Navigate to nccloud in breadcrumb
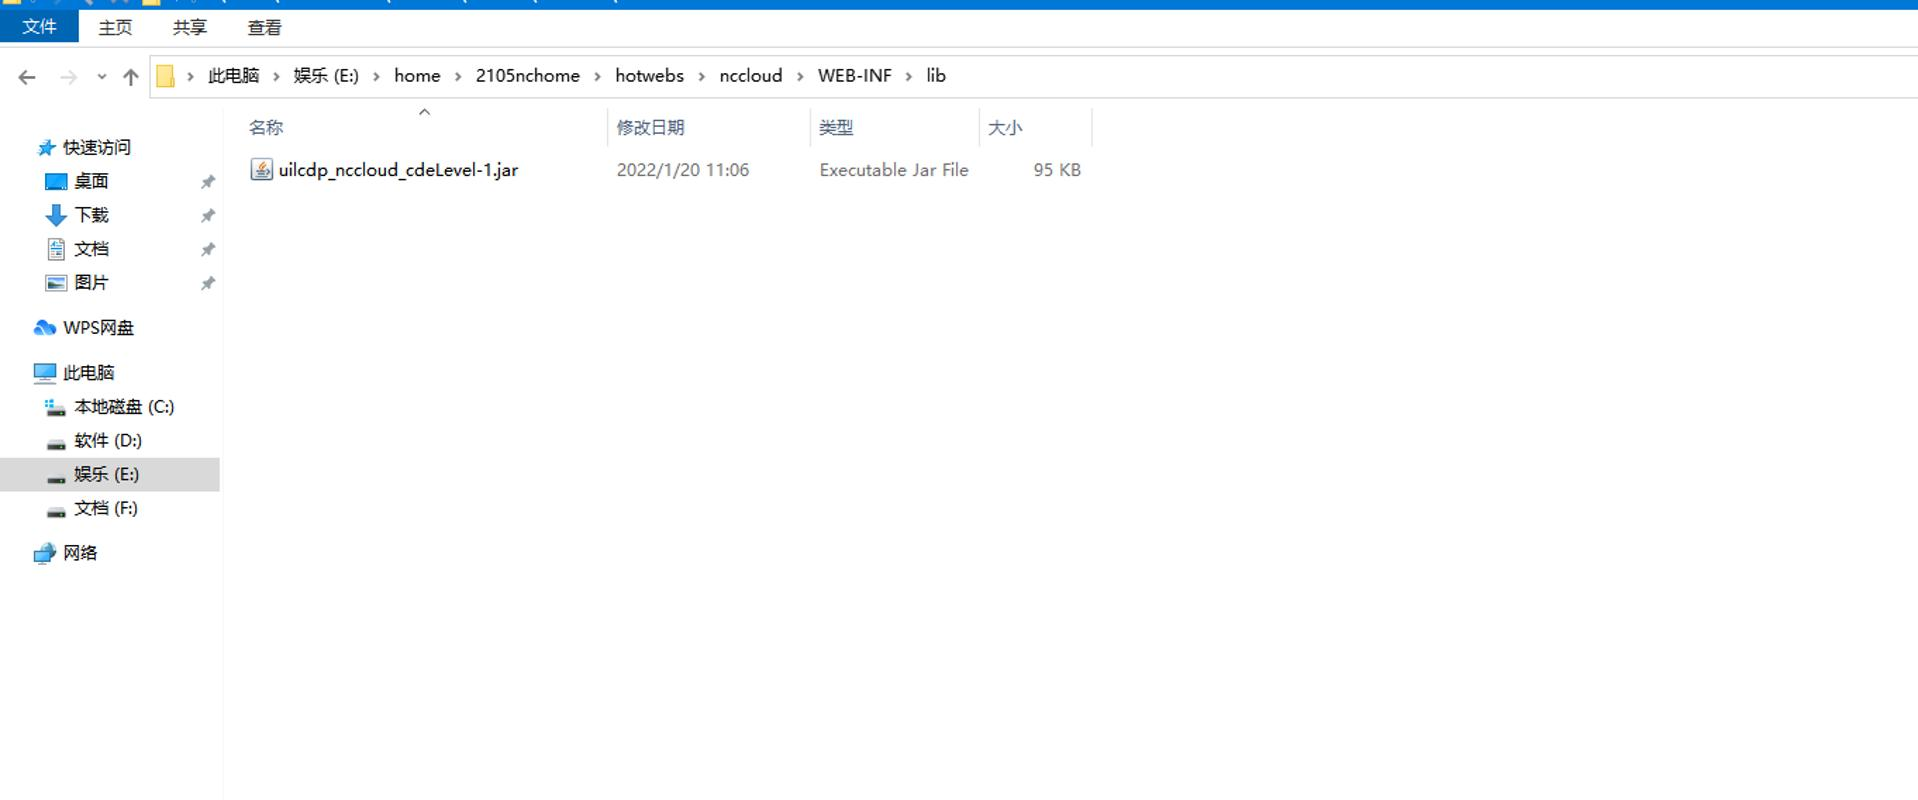The height and width of the screenshot is (800, 1918). [750, 76]
